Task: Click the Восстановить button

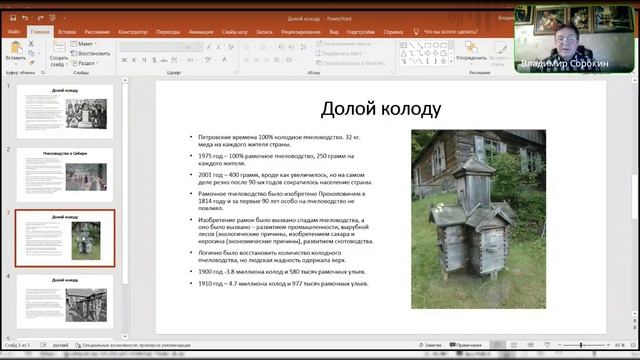Action: (90, 53)
